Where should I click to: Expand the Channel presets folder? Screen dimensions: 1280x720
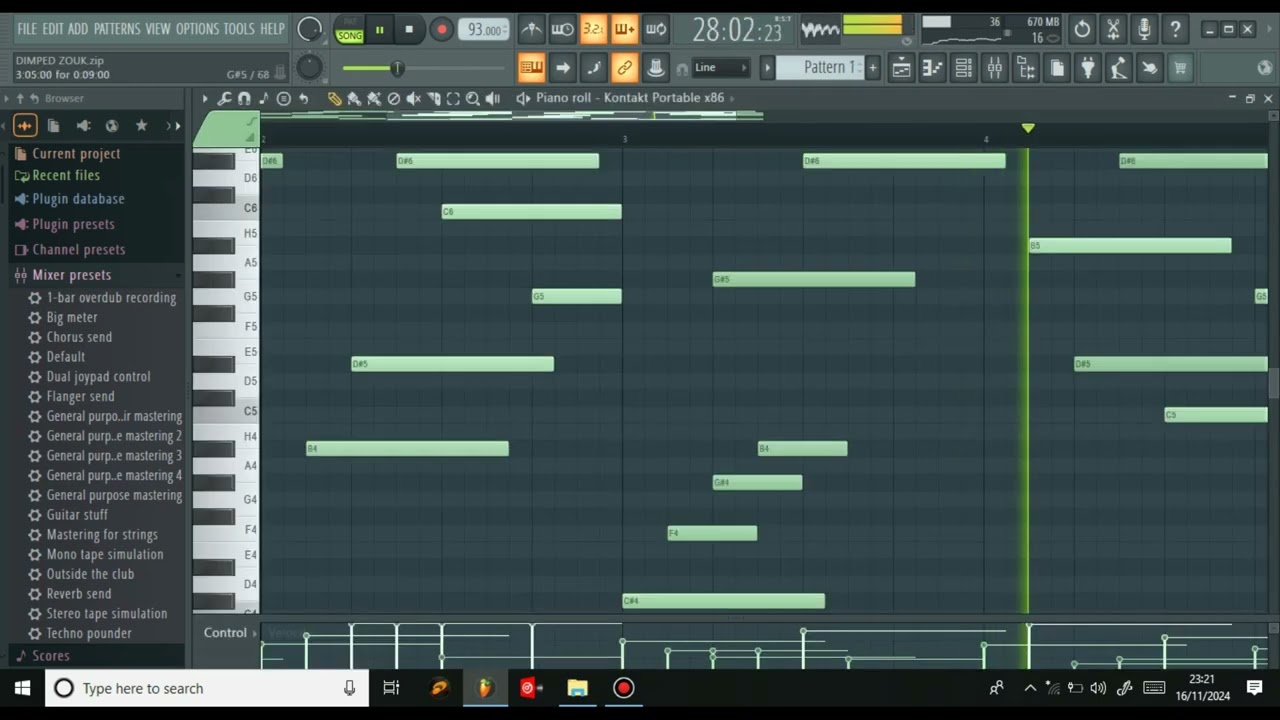click(78, 250)
